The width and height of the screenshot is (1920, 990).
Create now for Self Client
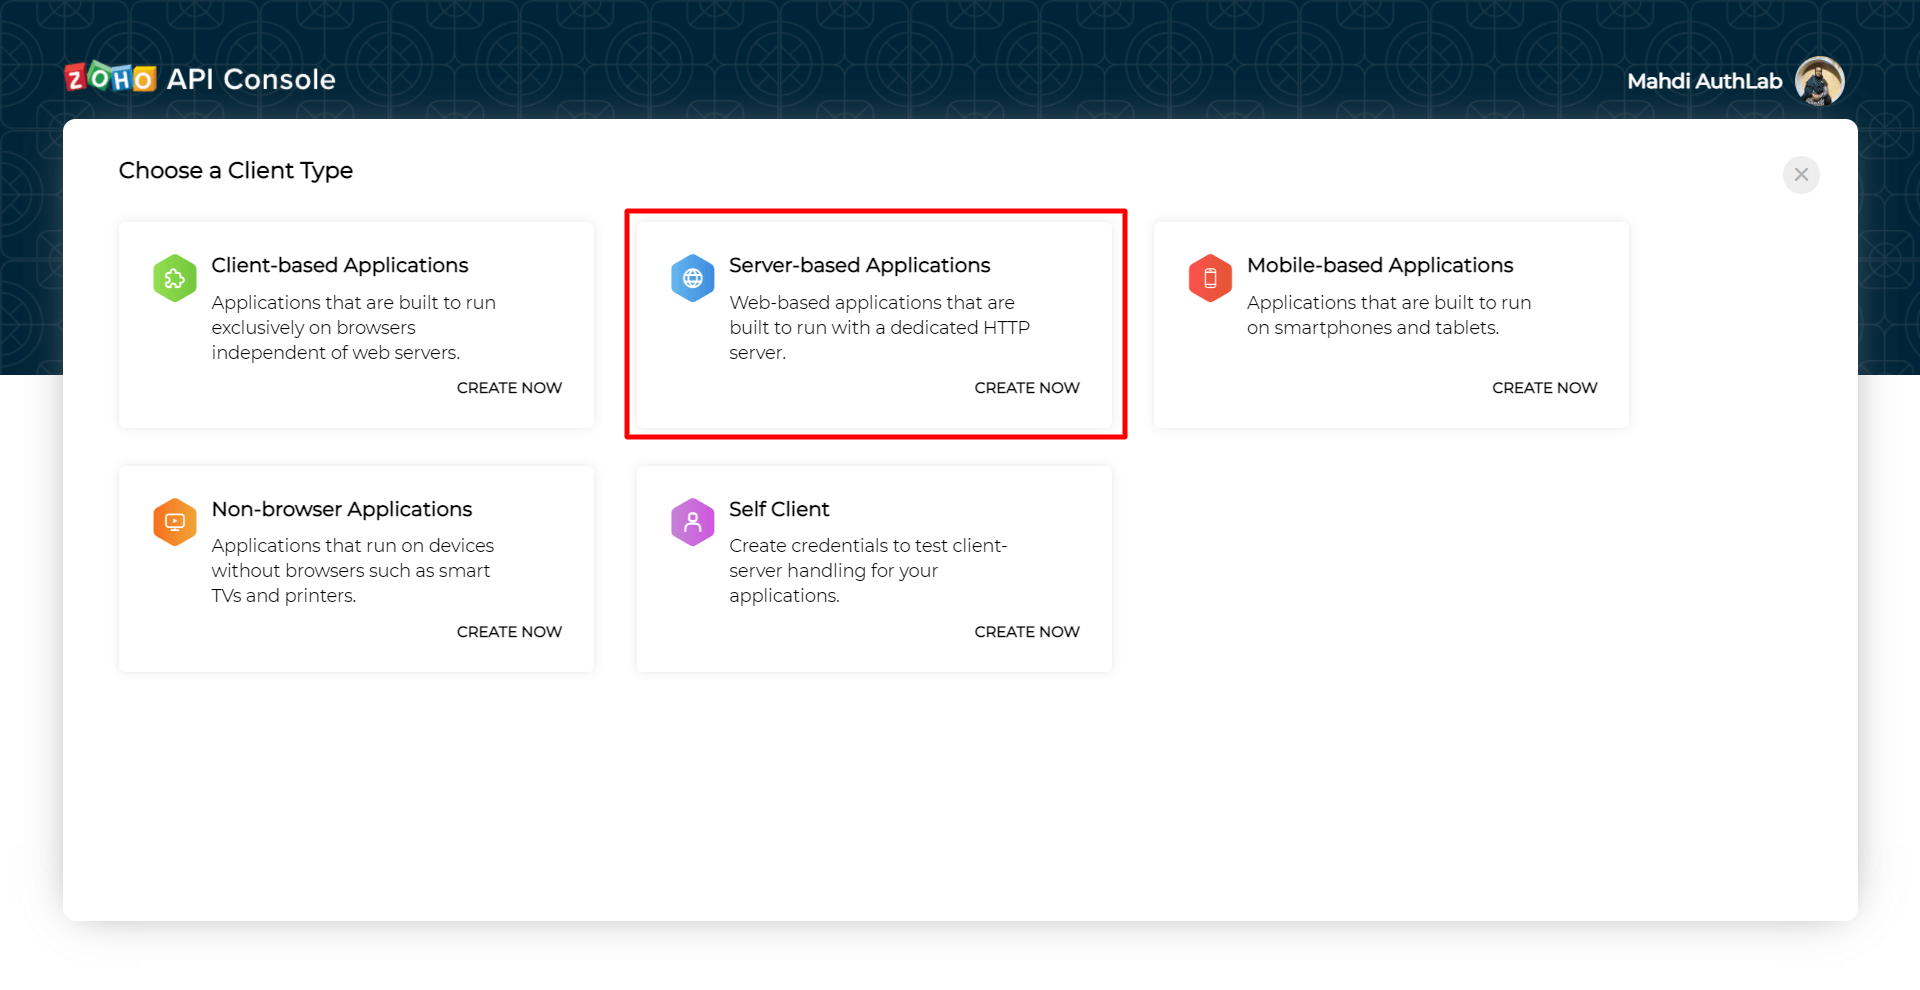pyautogui.click(x=1027, y=632)
